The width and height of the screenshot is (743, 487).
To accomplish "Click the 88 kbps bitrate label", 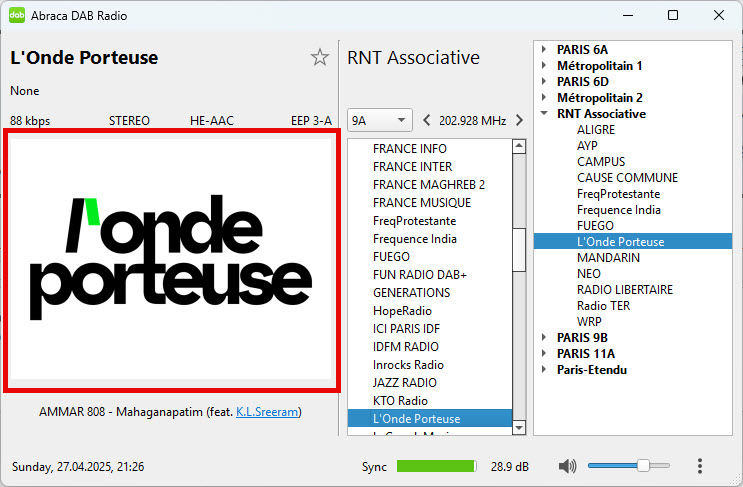I will [x=30, y=121].
